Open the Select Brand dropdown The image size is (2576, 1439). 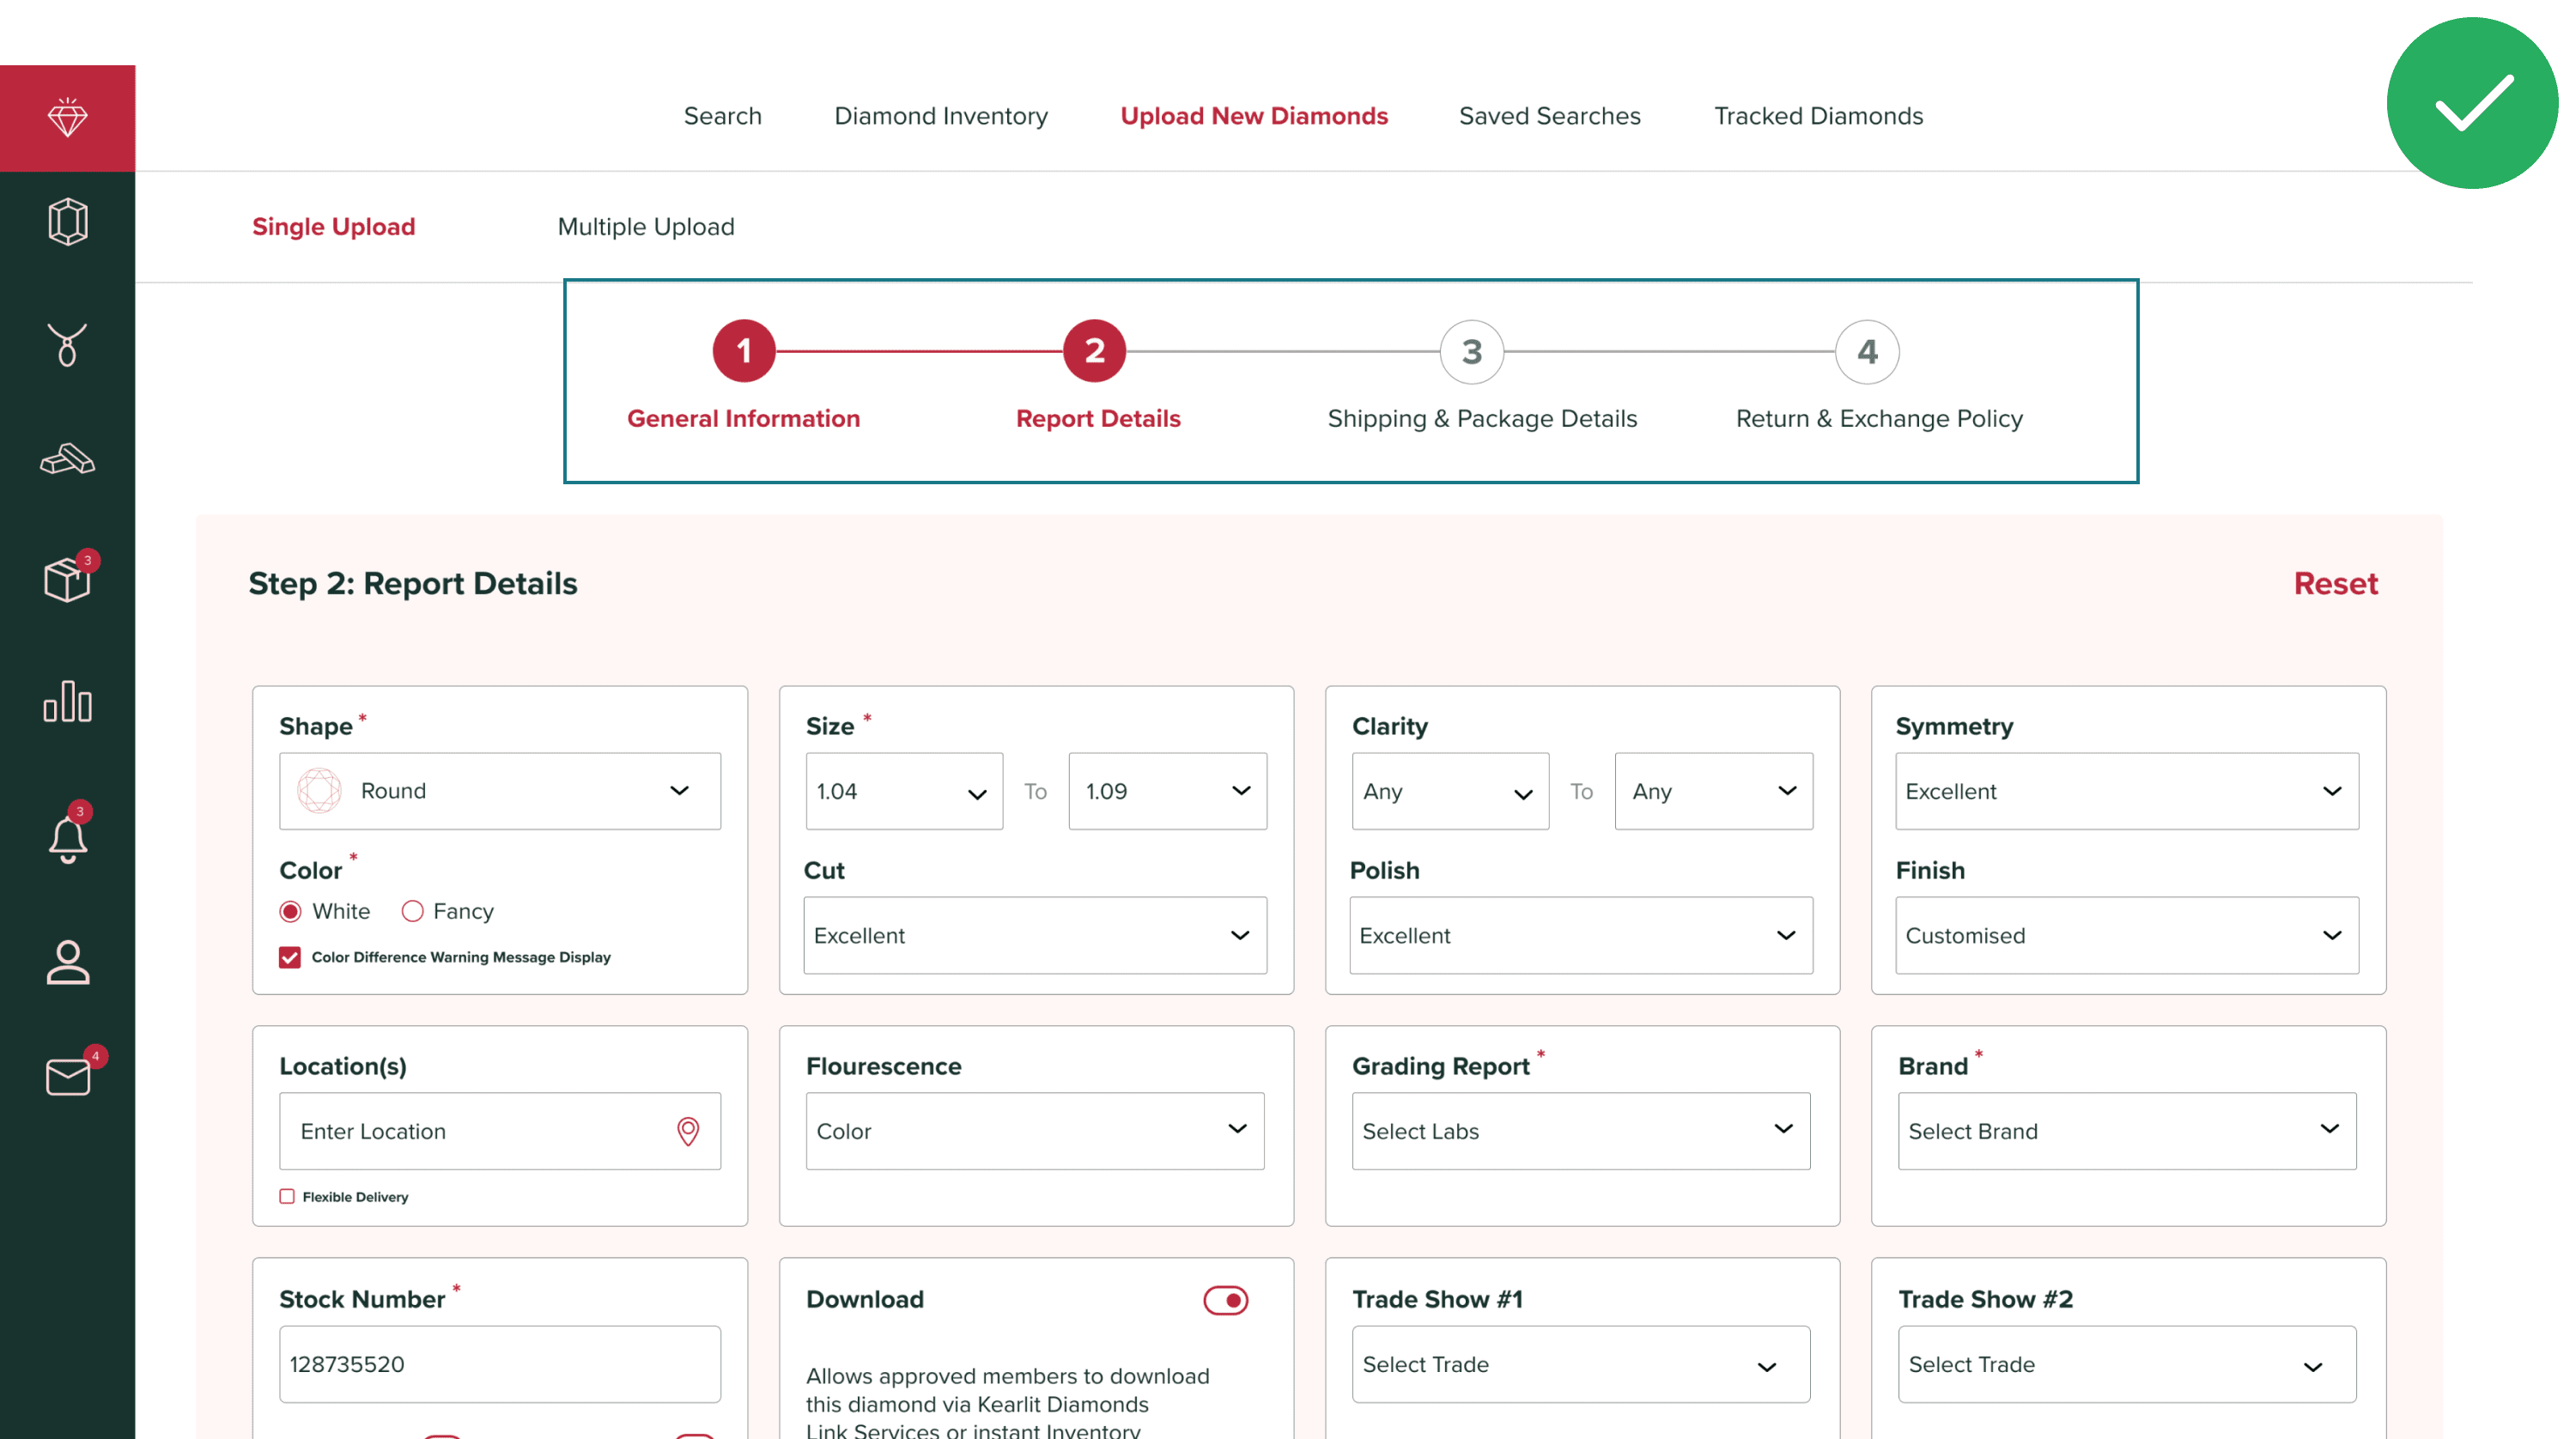(2126, 1131)
